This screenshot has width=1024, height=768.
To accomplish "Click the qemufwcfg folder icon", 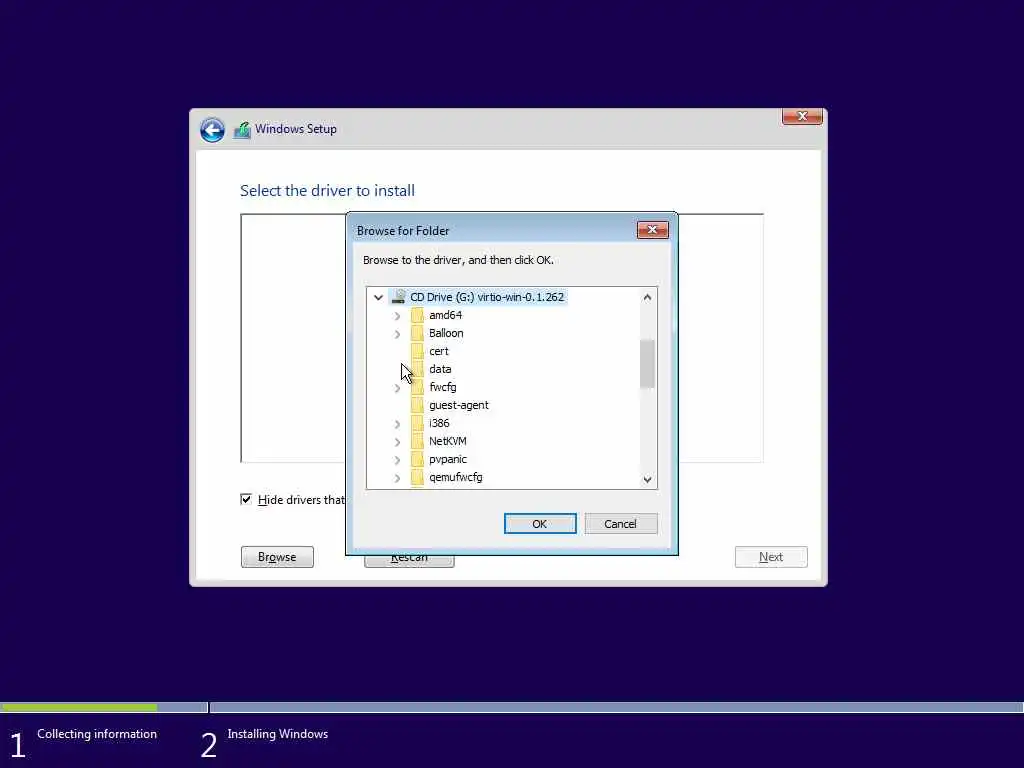I will point(417,478).
